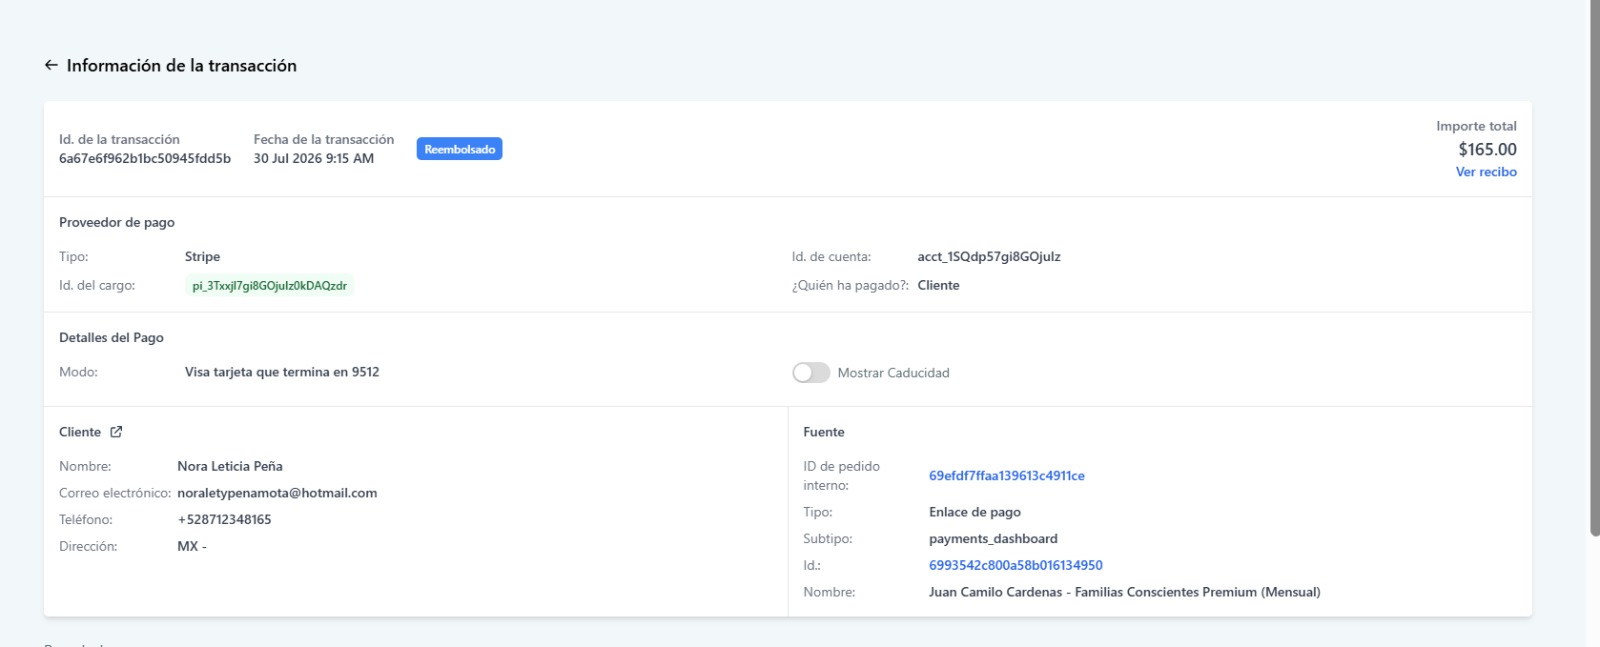Click the Detalles del Pago section title
The image size is (1600, 647).
pyautogui.click(x=111, y=337)
